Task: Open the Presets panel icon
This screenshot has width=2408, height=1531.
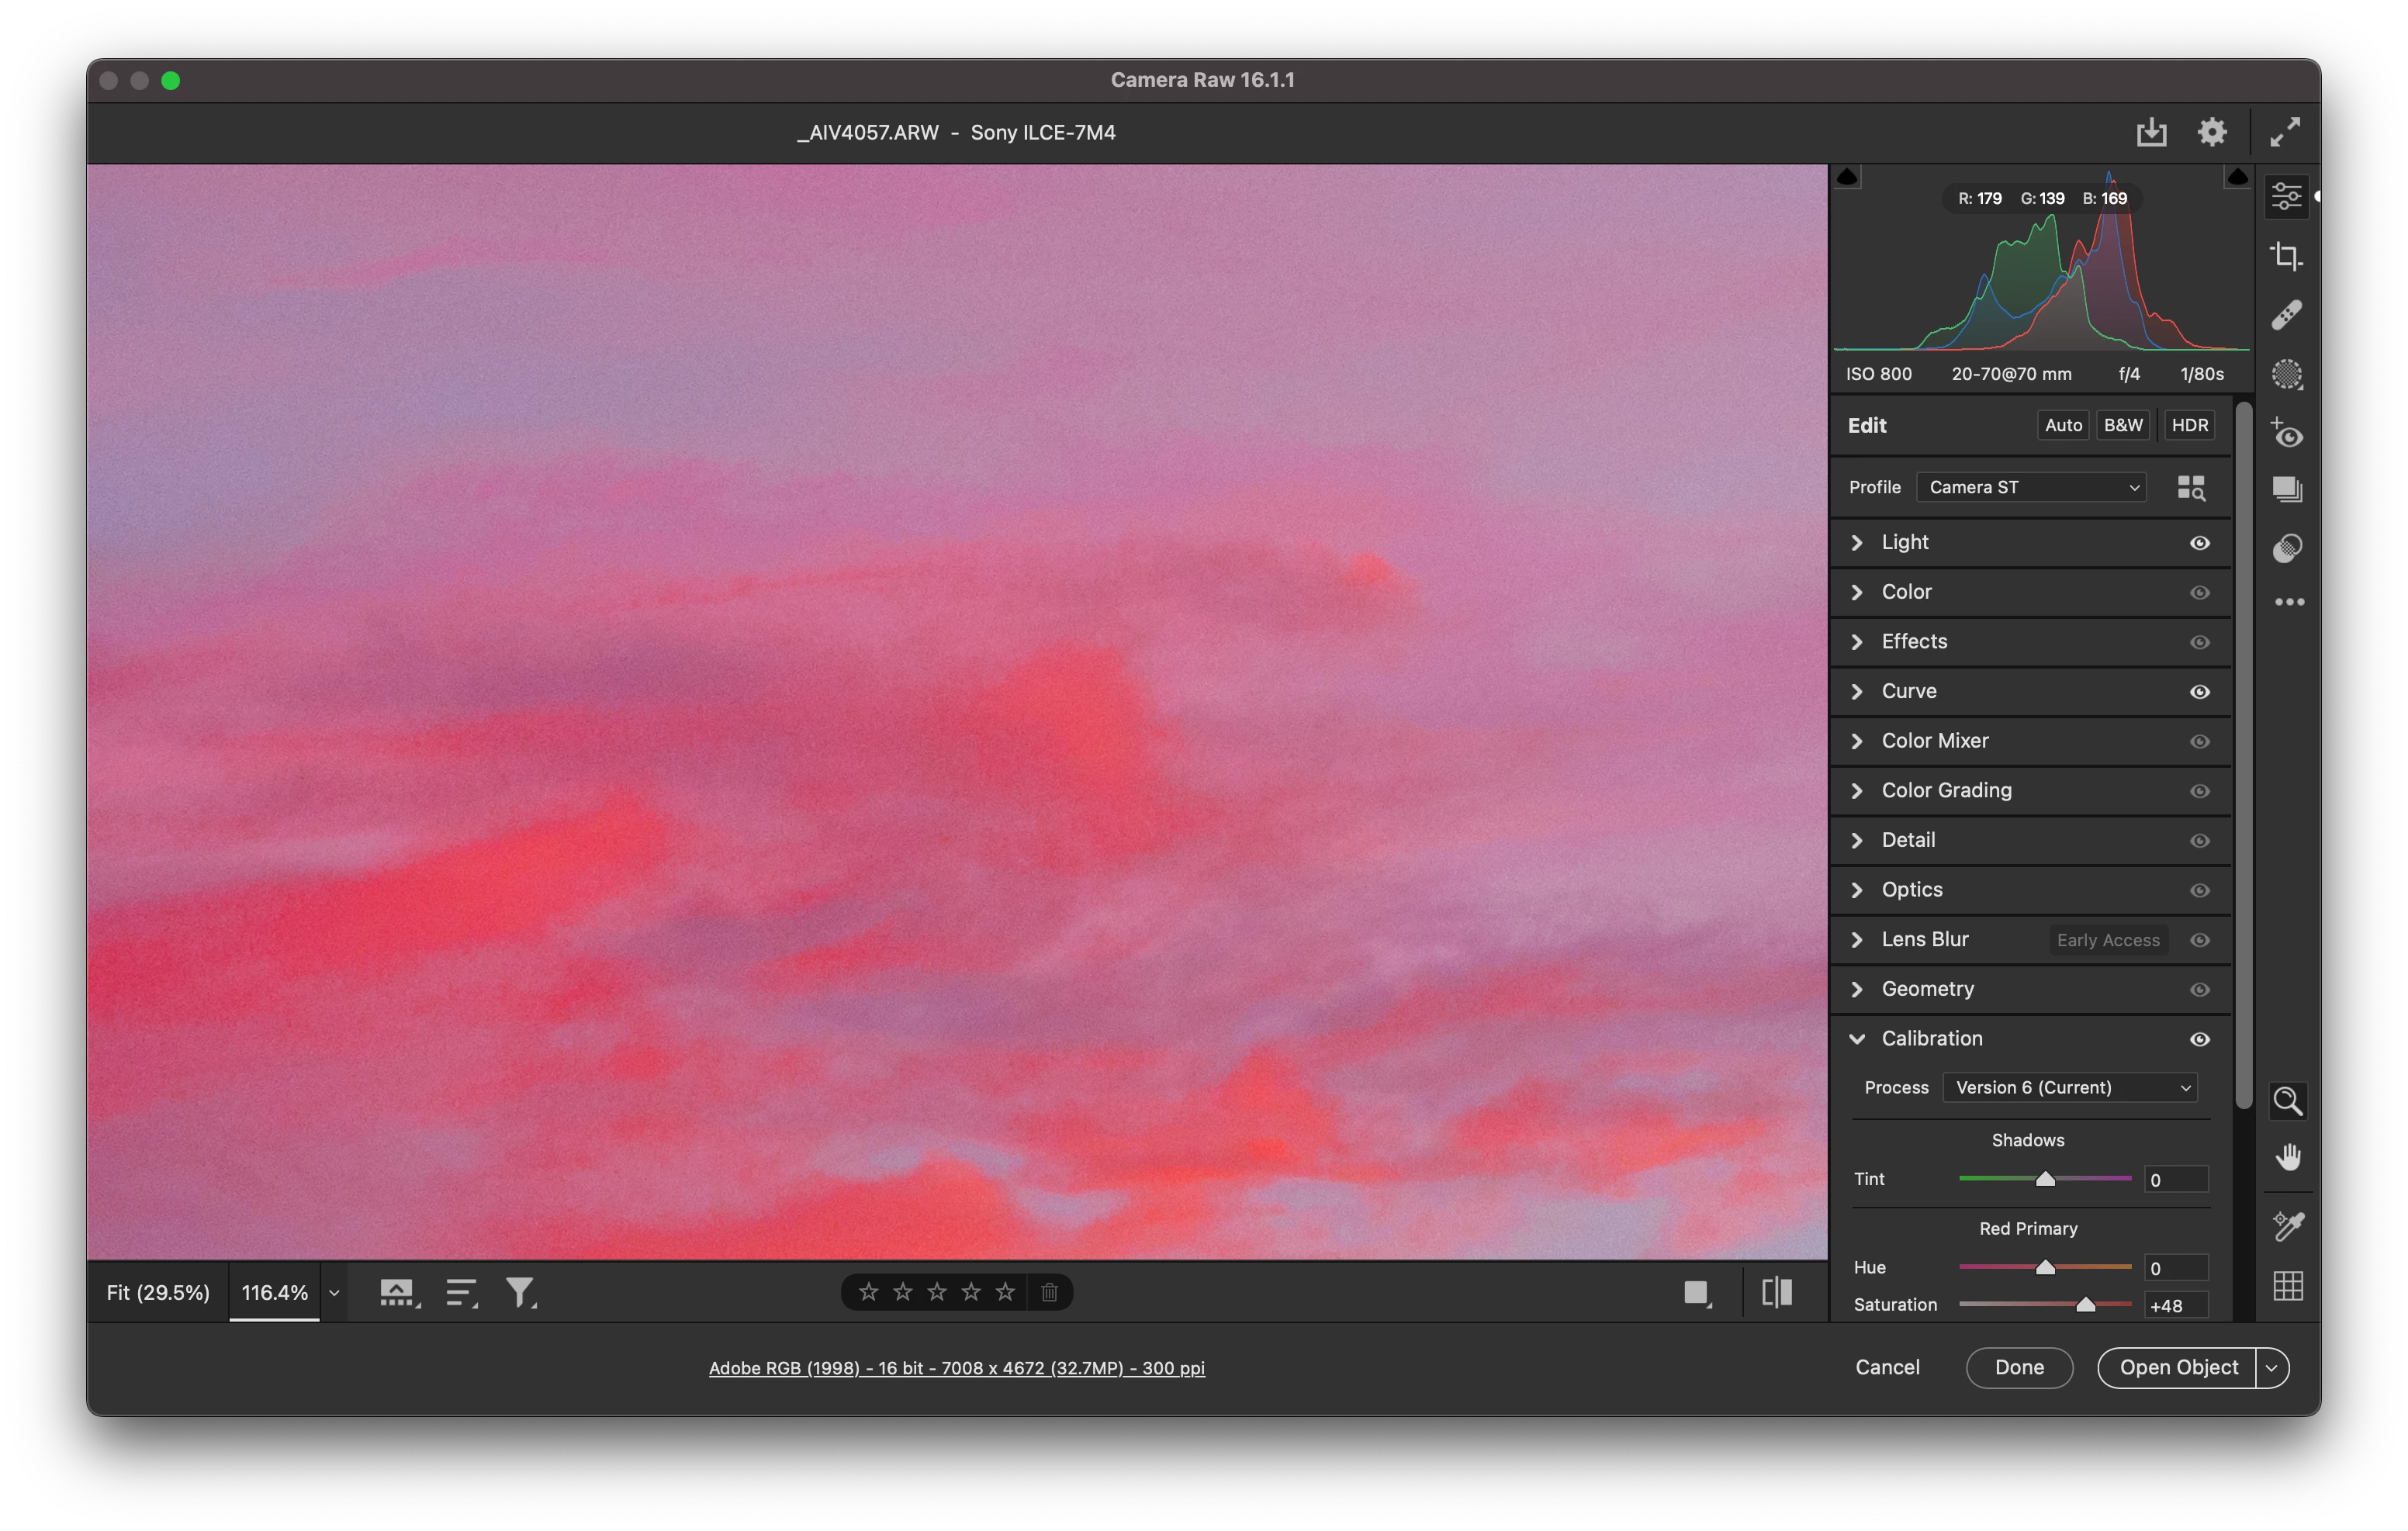Action: click(x=2286, y=548)
